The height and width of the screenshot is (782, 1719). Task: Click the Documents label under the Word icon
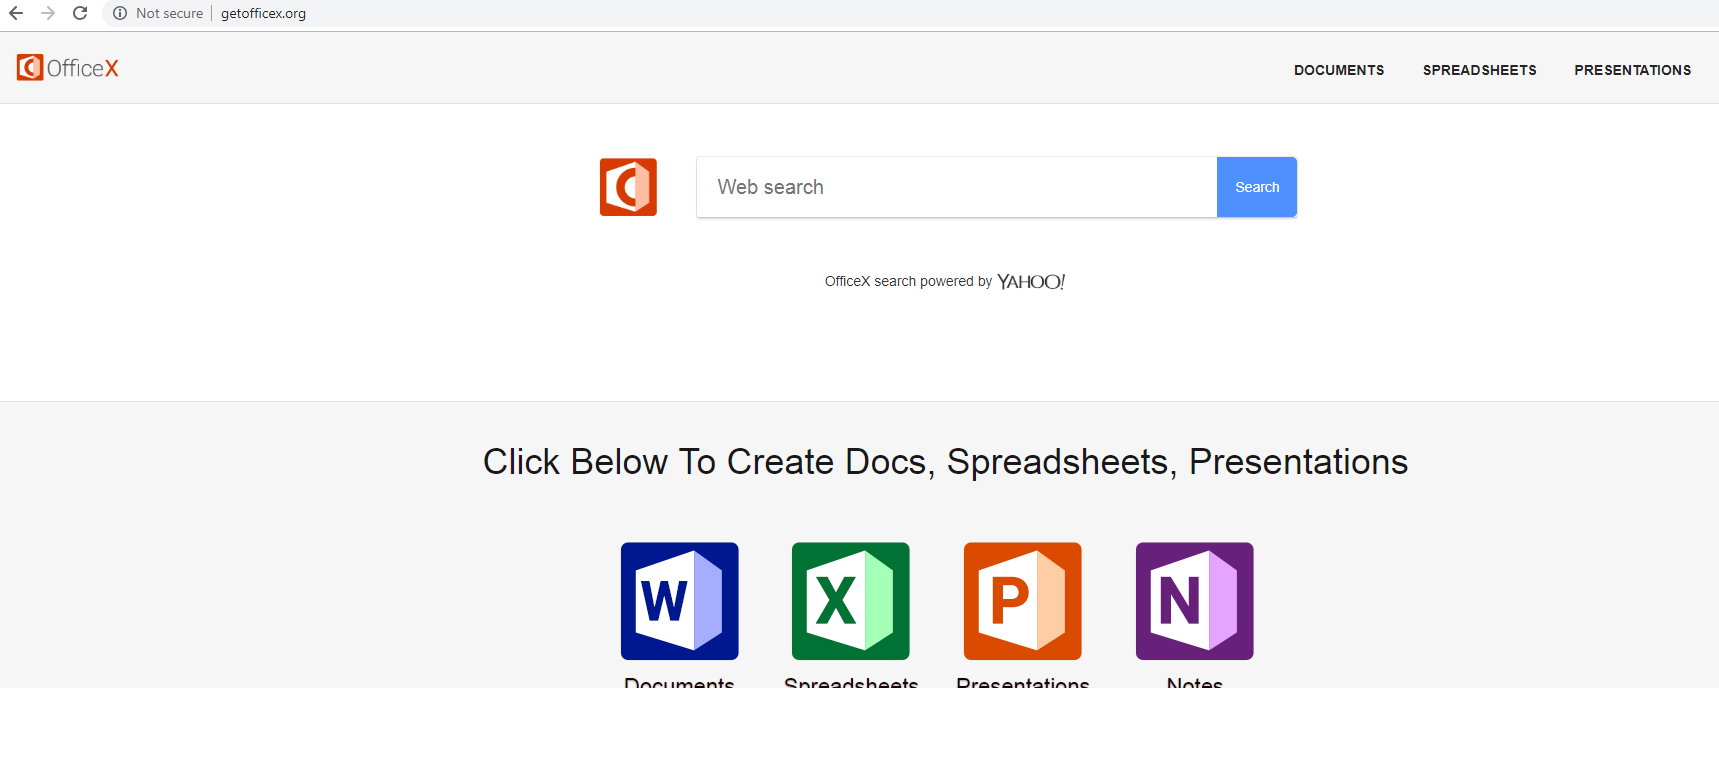tap(680, 682)
